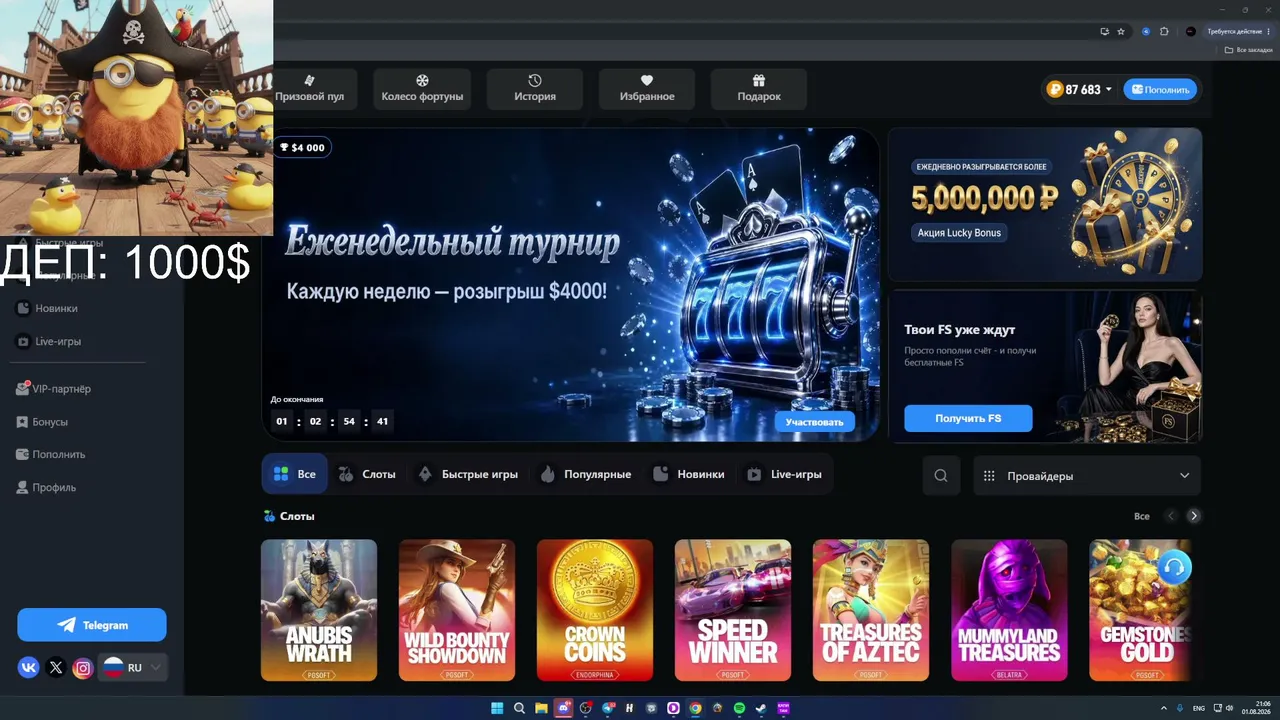
Task: Open the Gemstones Gold slot
Action: point(1140,610)
